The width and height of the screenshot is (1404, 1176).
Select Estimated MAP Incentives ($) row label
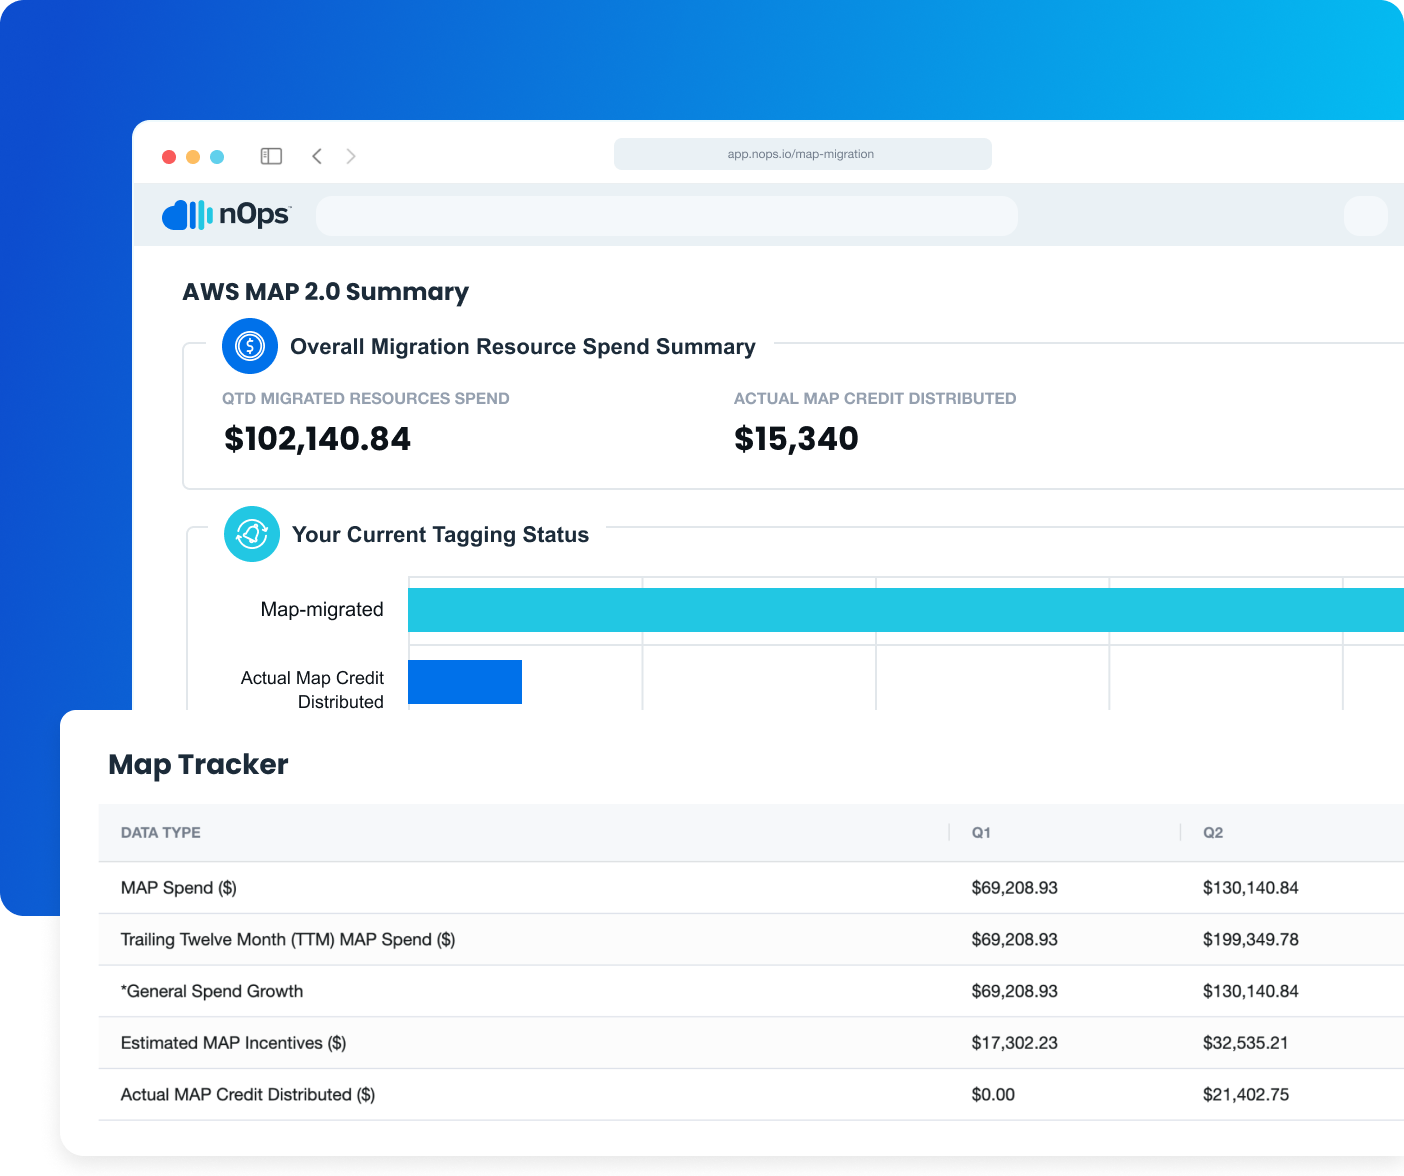[233, 1043]
